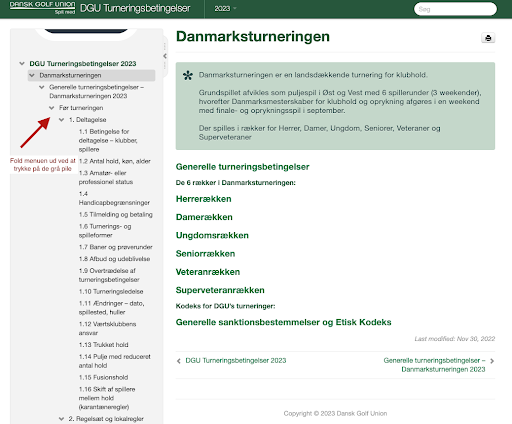Open Generelle sanktionsbestemmelser og Etisk Kodeks
Image resolution: width=512 pixels, height=424 pixels.
click(283, 322)
